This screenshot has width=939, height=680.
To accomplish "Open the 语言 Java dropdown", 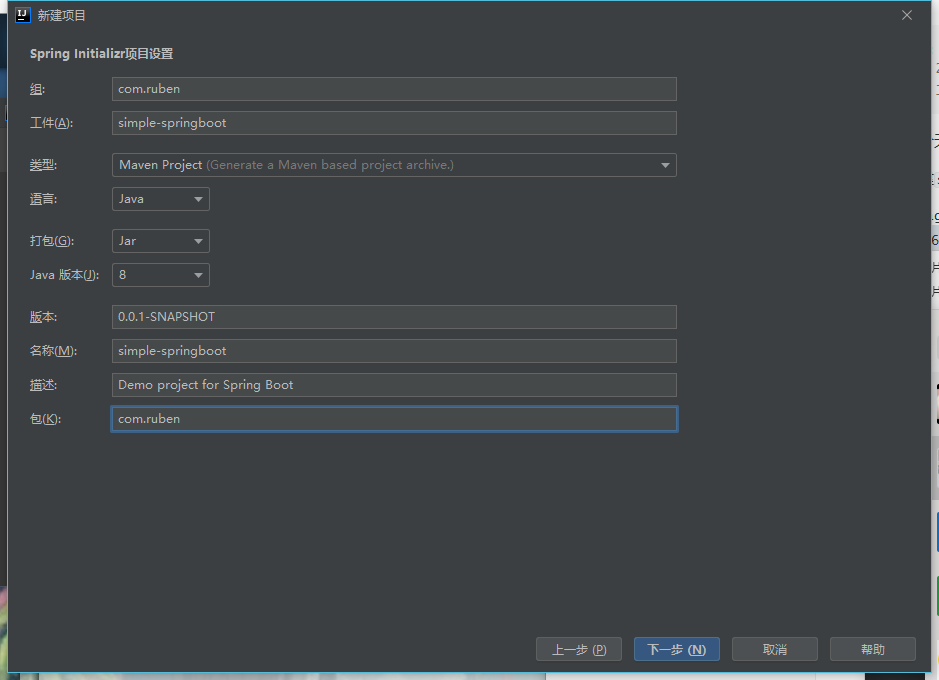I will [160, 199].
